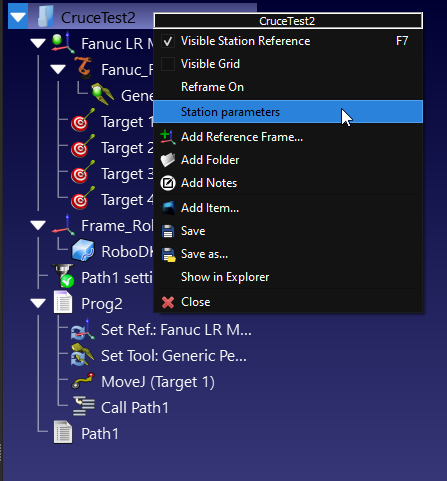Click the Fanuc LR M reference frame icon
This screenshot has height=481, width=447.
click(63, 43)
